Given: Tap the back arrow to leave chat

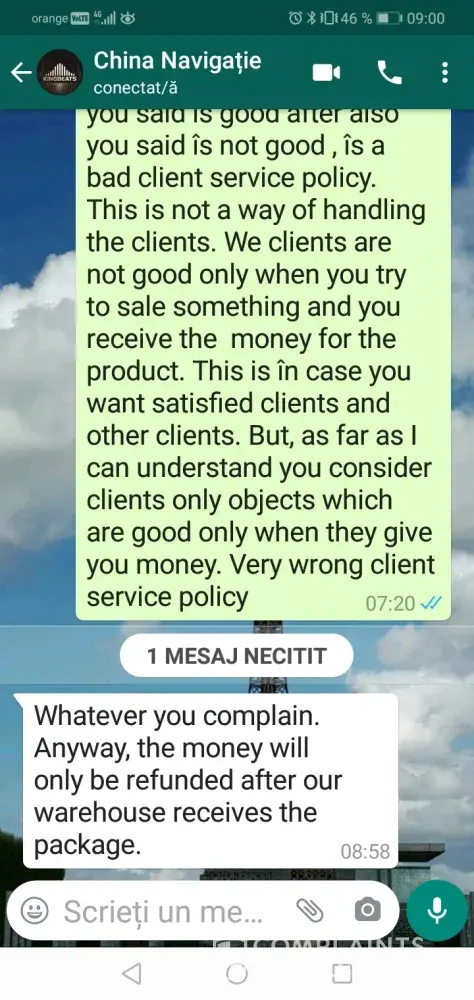Looking at the screenshot, I should (x=20, y=73).
